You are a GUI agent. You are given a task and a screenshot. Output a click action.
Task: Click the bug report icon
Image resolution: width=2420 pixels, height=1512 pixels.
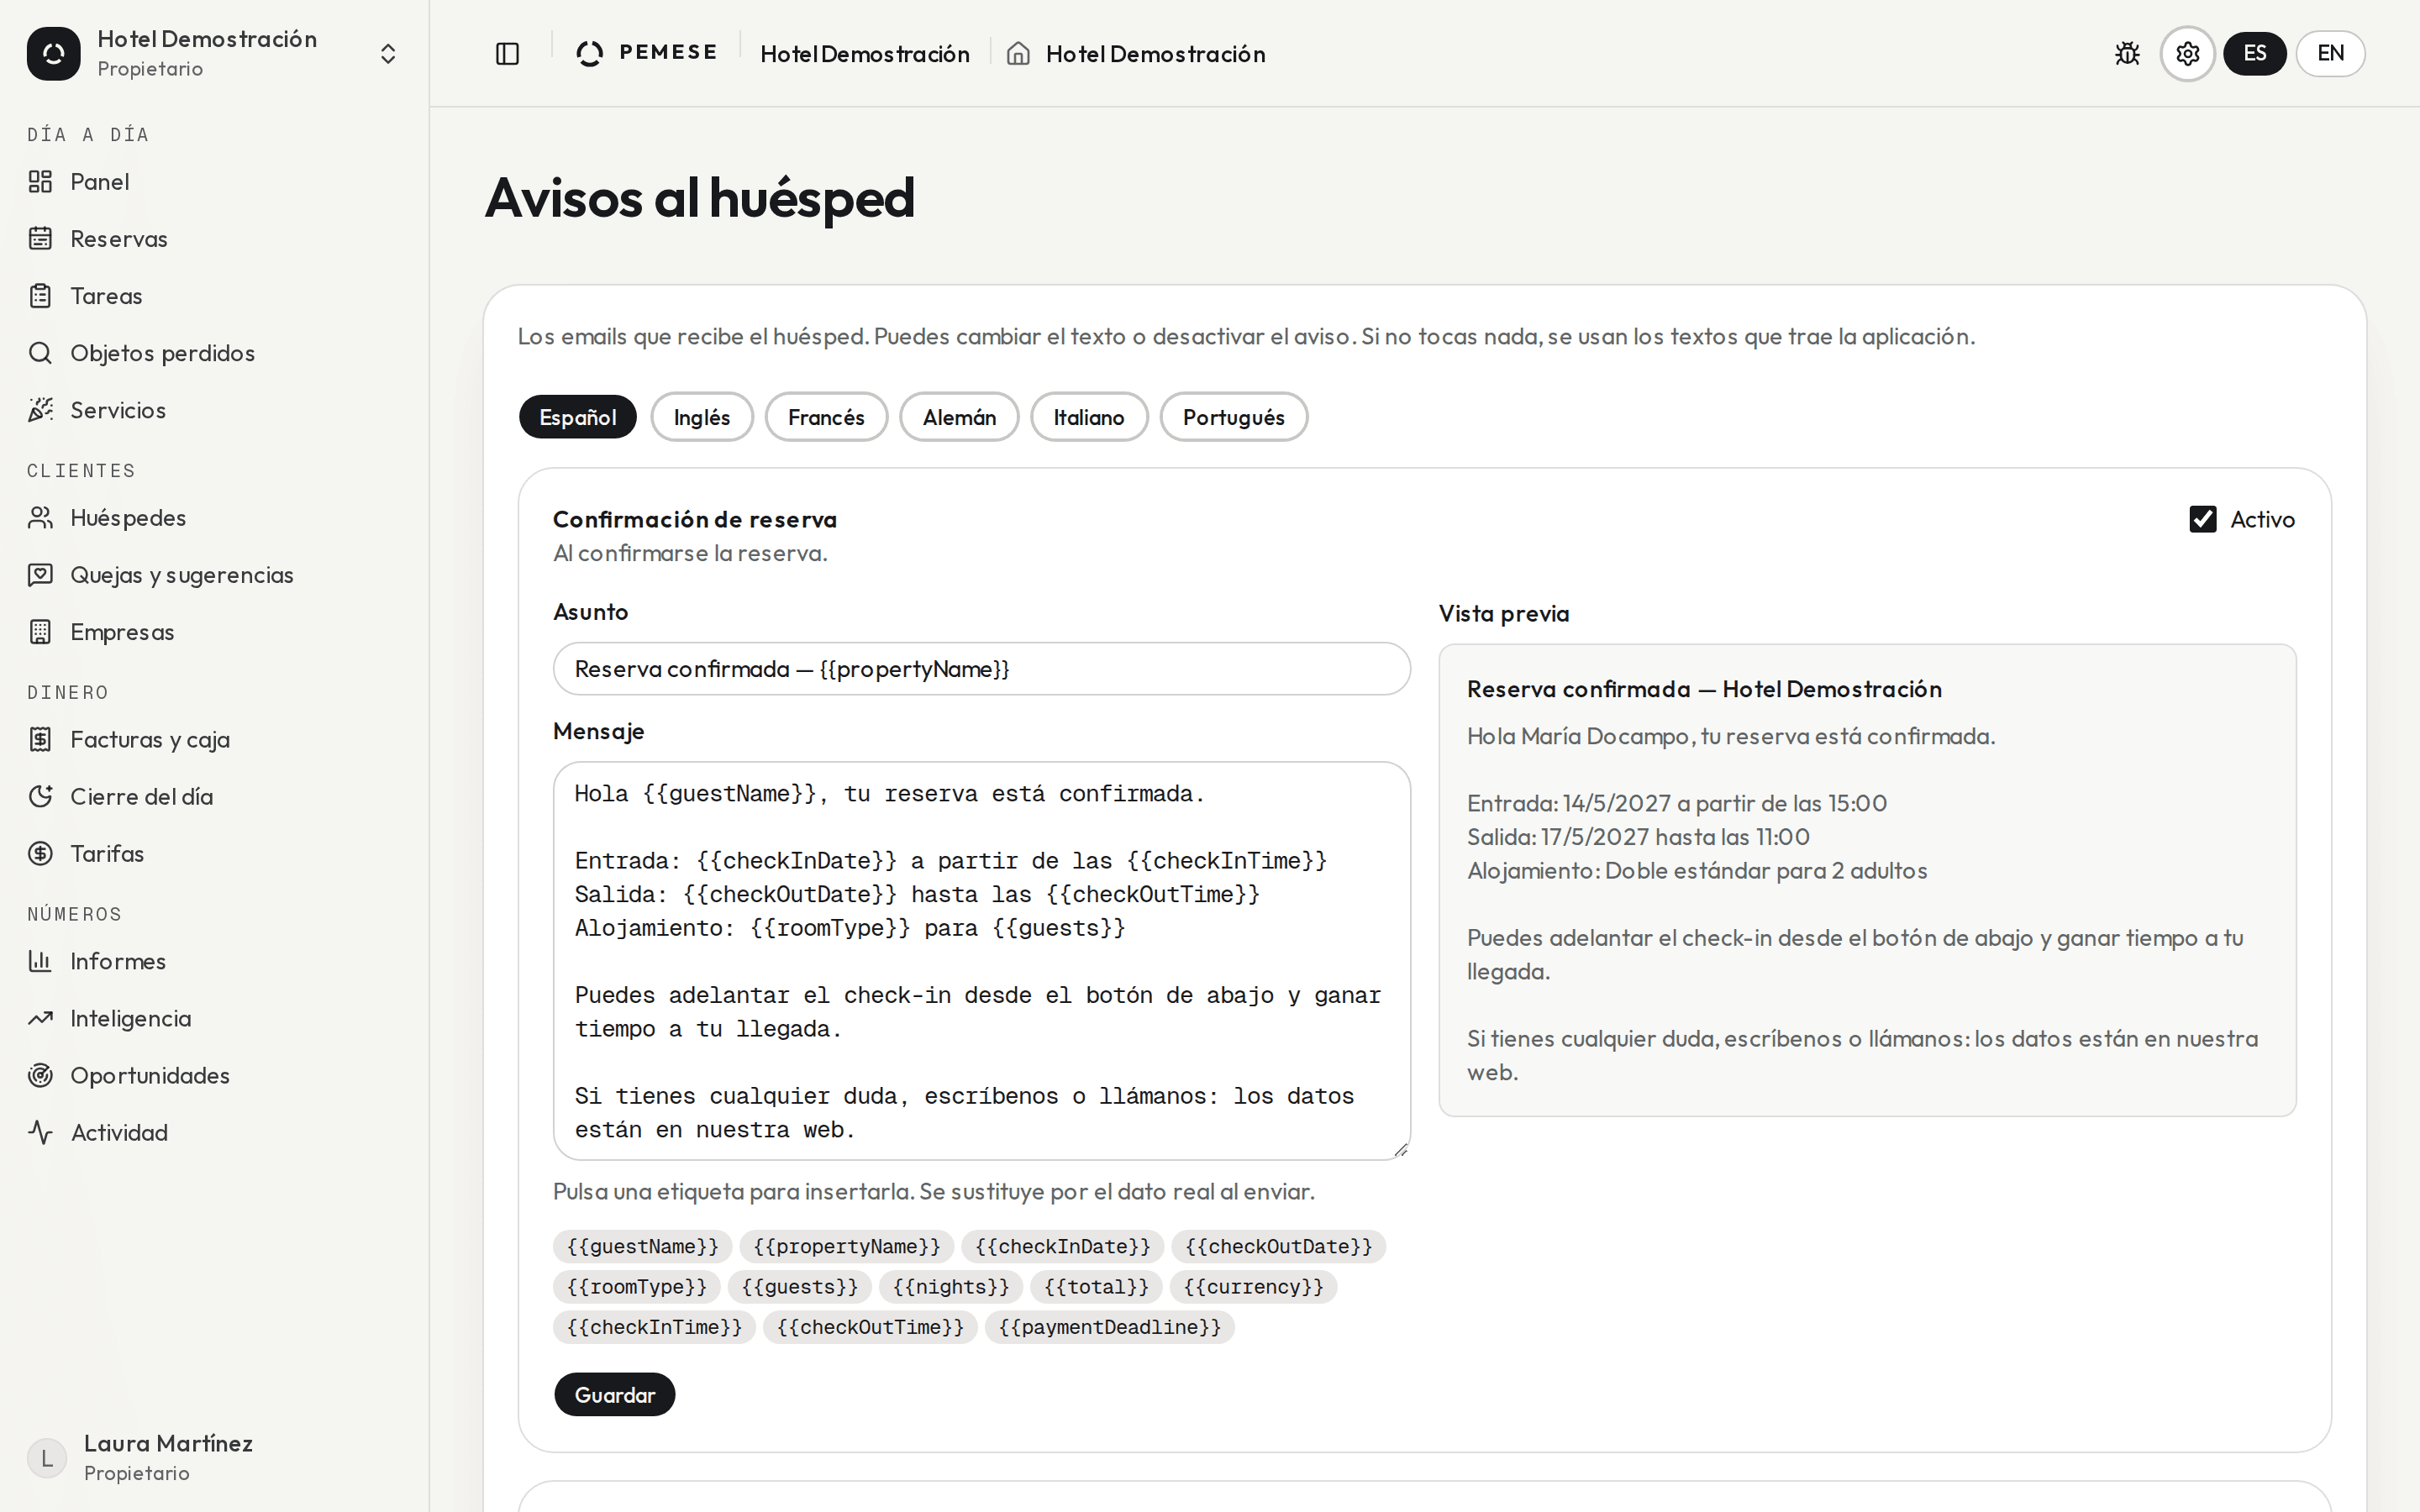point(2127,53)
